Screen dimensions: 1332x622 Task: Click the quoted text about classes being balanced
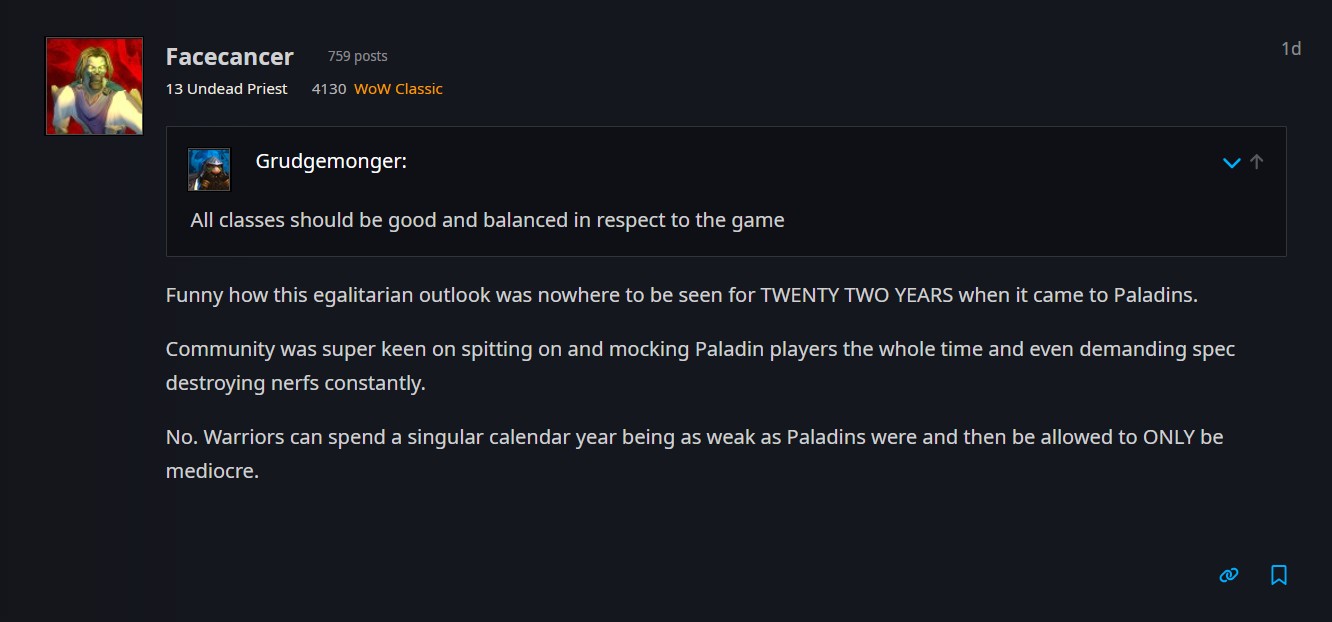click(x=488, y=220)
